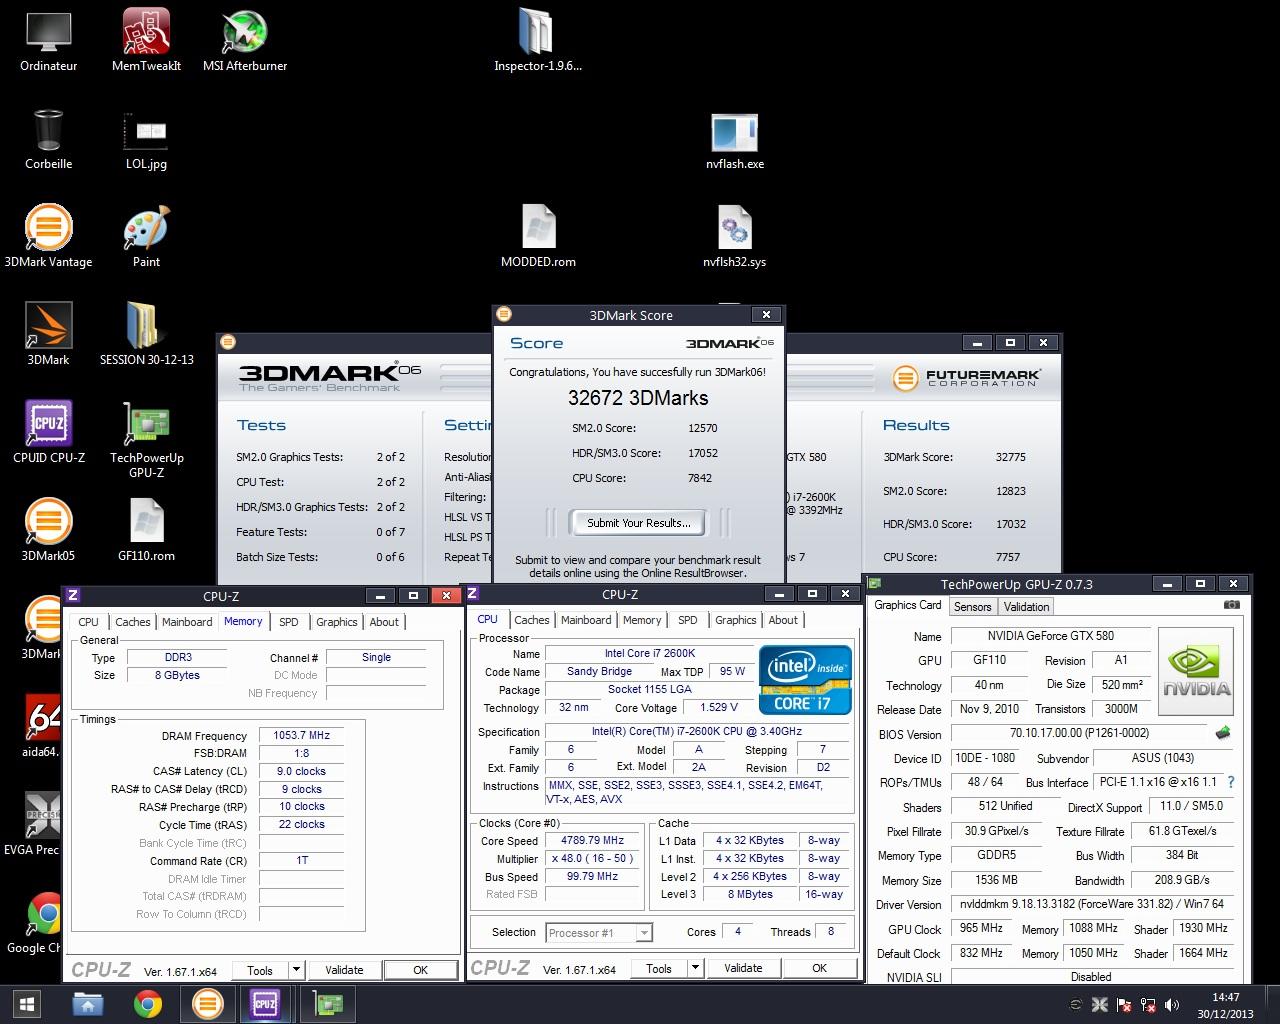
Task: Switch to the Sensors tab in GPU-Z
Action: pyautogui.click(x=972, y=607)
